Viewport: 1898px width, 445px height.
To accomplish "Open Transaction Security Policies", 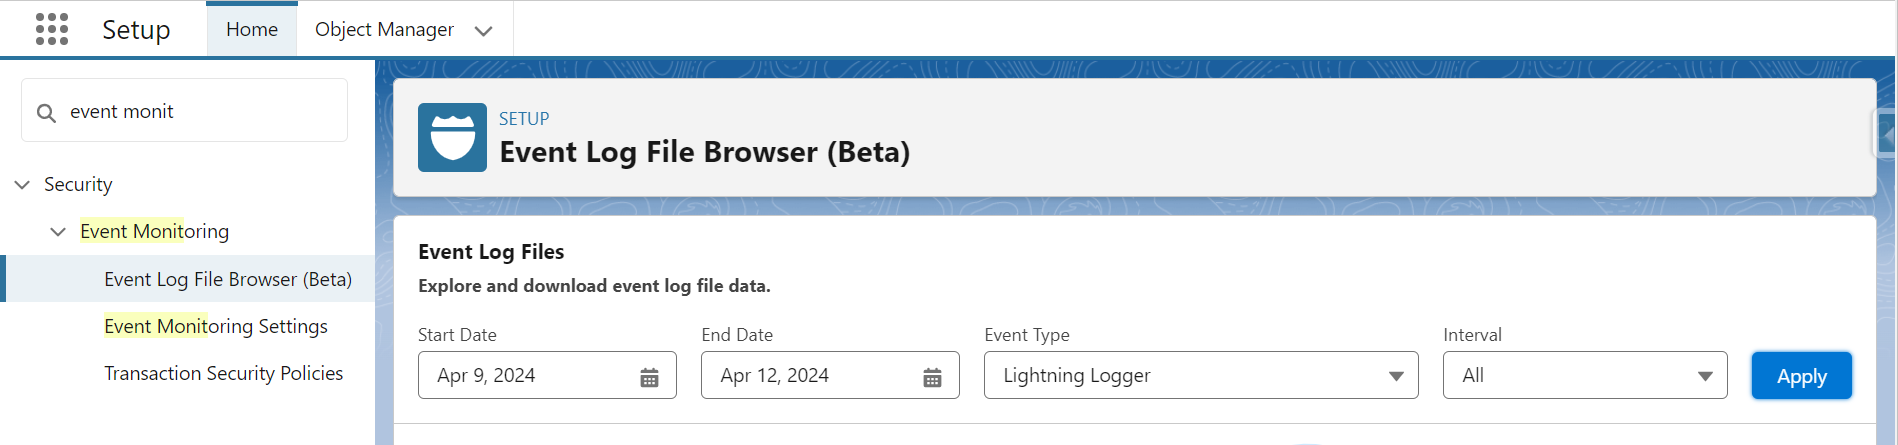I will pyautogui.click(x=224, y=373).
